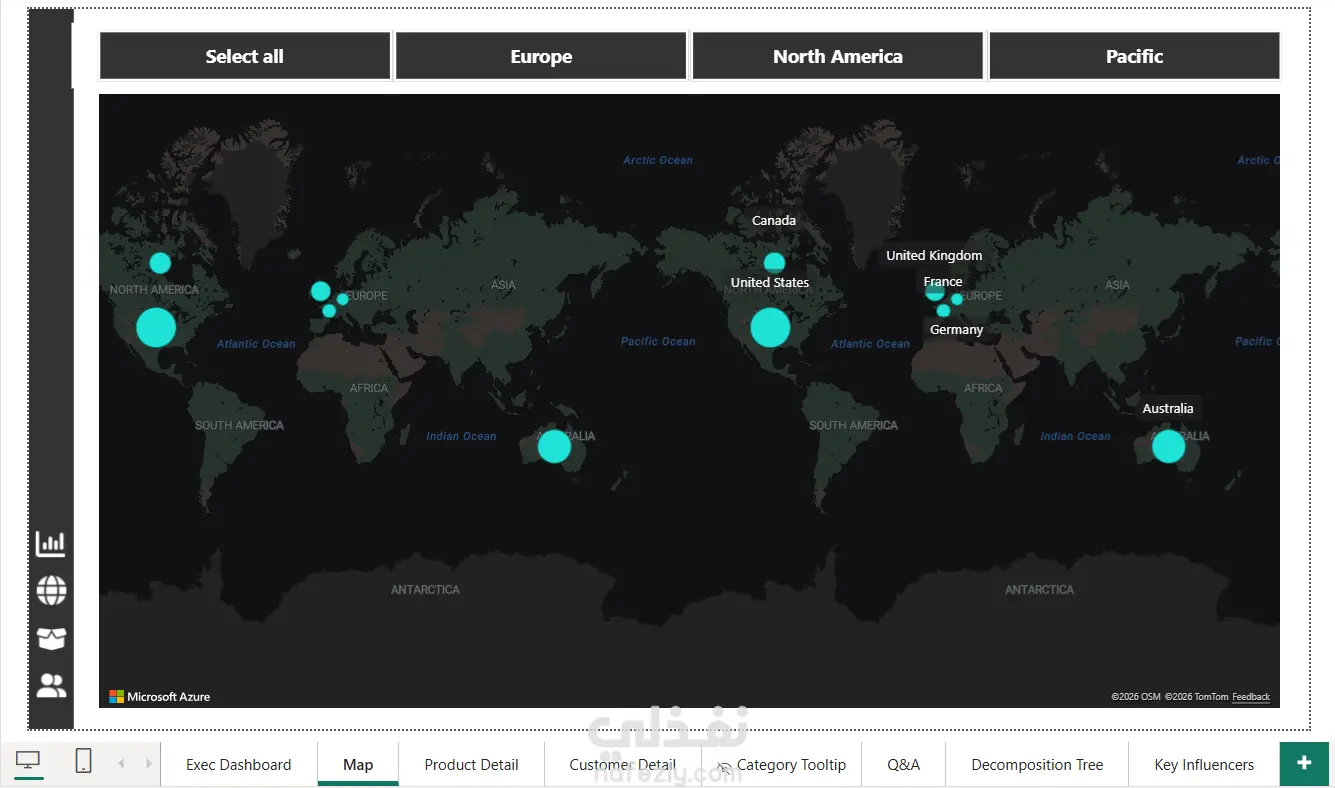Filter map by Pacific region
Viewport: 1335px width, 788px height.
(1134, 56)
